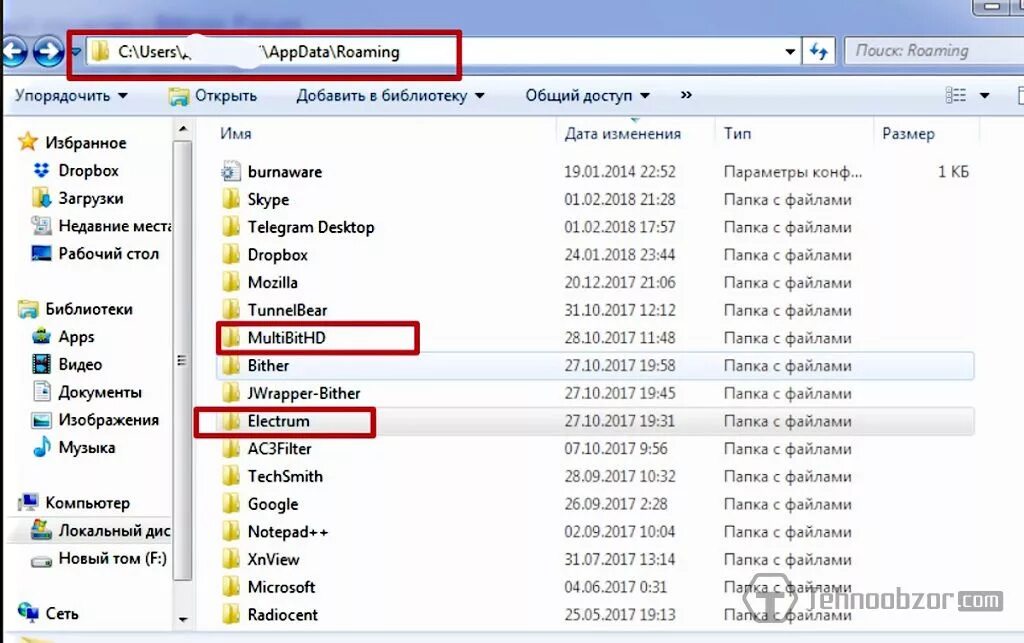This screenshot has width=1024, height=643.
Task: Click the 1 КБ size value
Action: tap(953, 172)
